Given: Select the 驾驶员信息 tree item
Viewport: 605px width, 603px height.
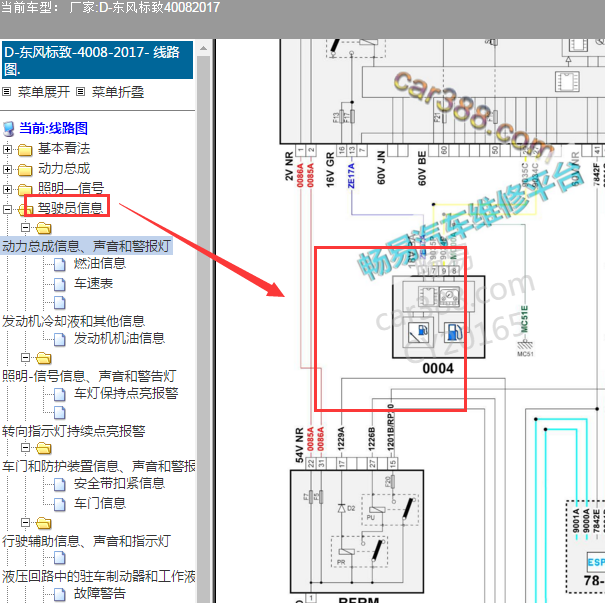Looking at the screenshot, I should [70, 208].
